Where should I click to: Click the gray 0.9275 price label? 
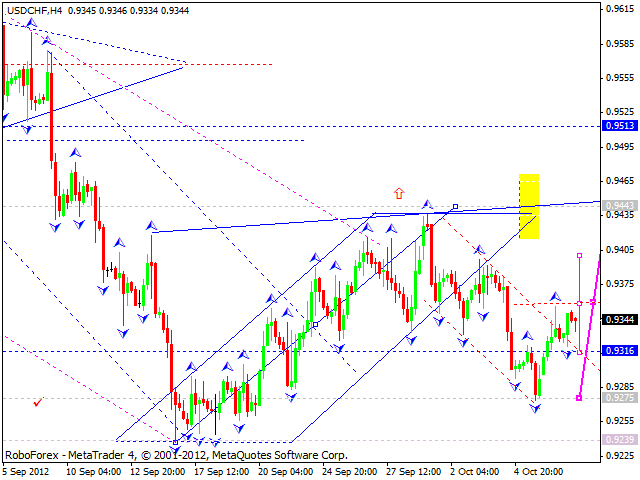(619, 398)
